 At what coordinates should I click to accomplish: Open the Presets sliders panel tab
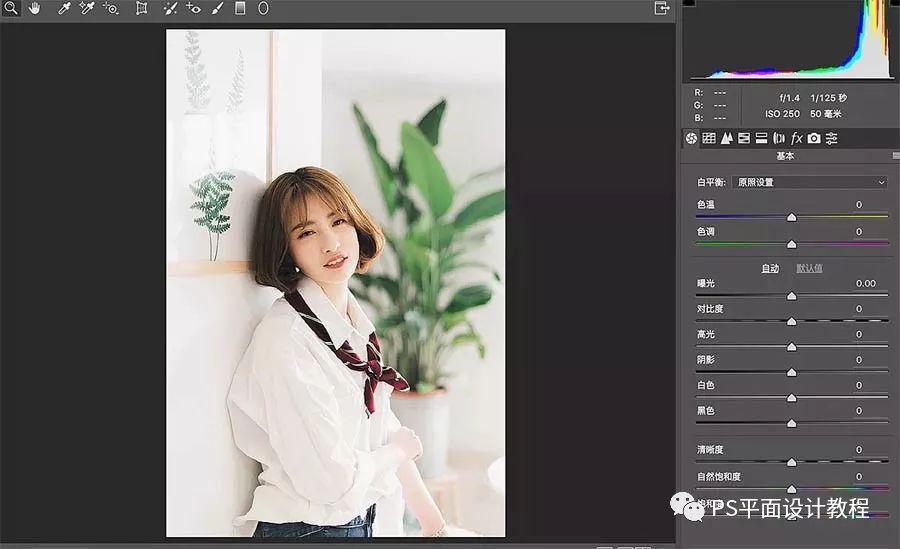point(831,138)
